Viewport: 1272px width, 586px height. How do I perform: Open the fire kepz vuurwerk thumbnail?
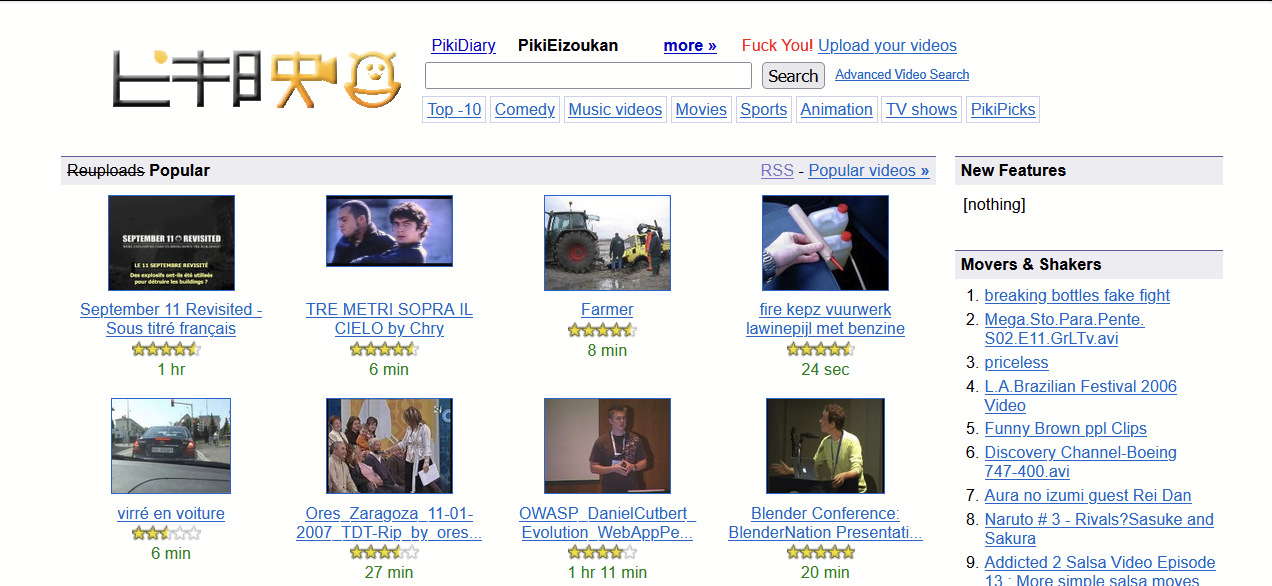tap(825, 243)
